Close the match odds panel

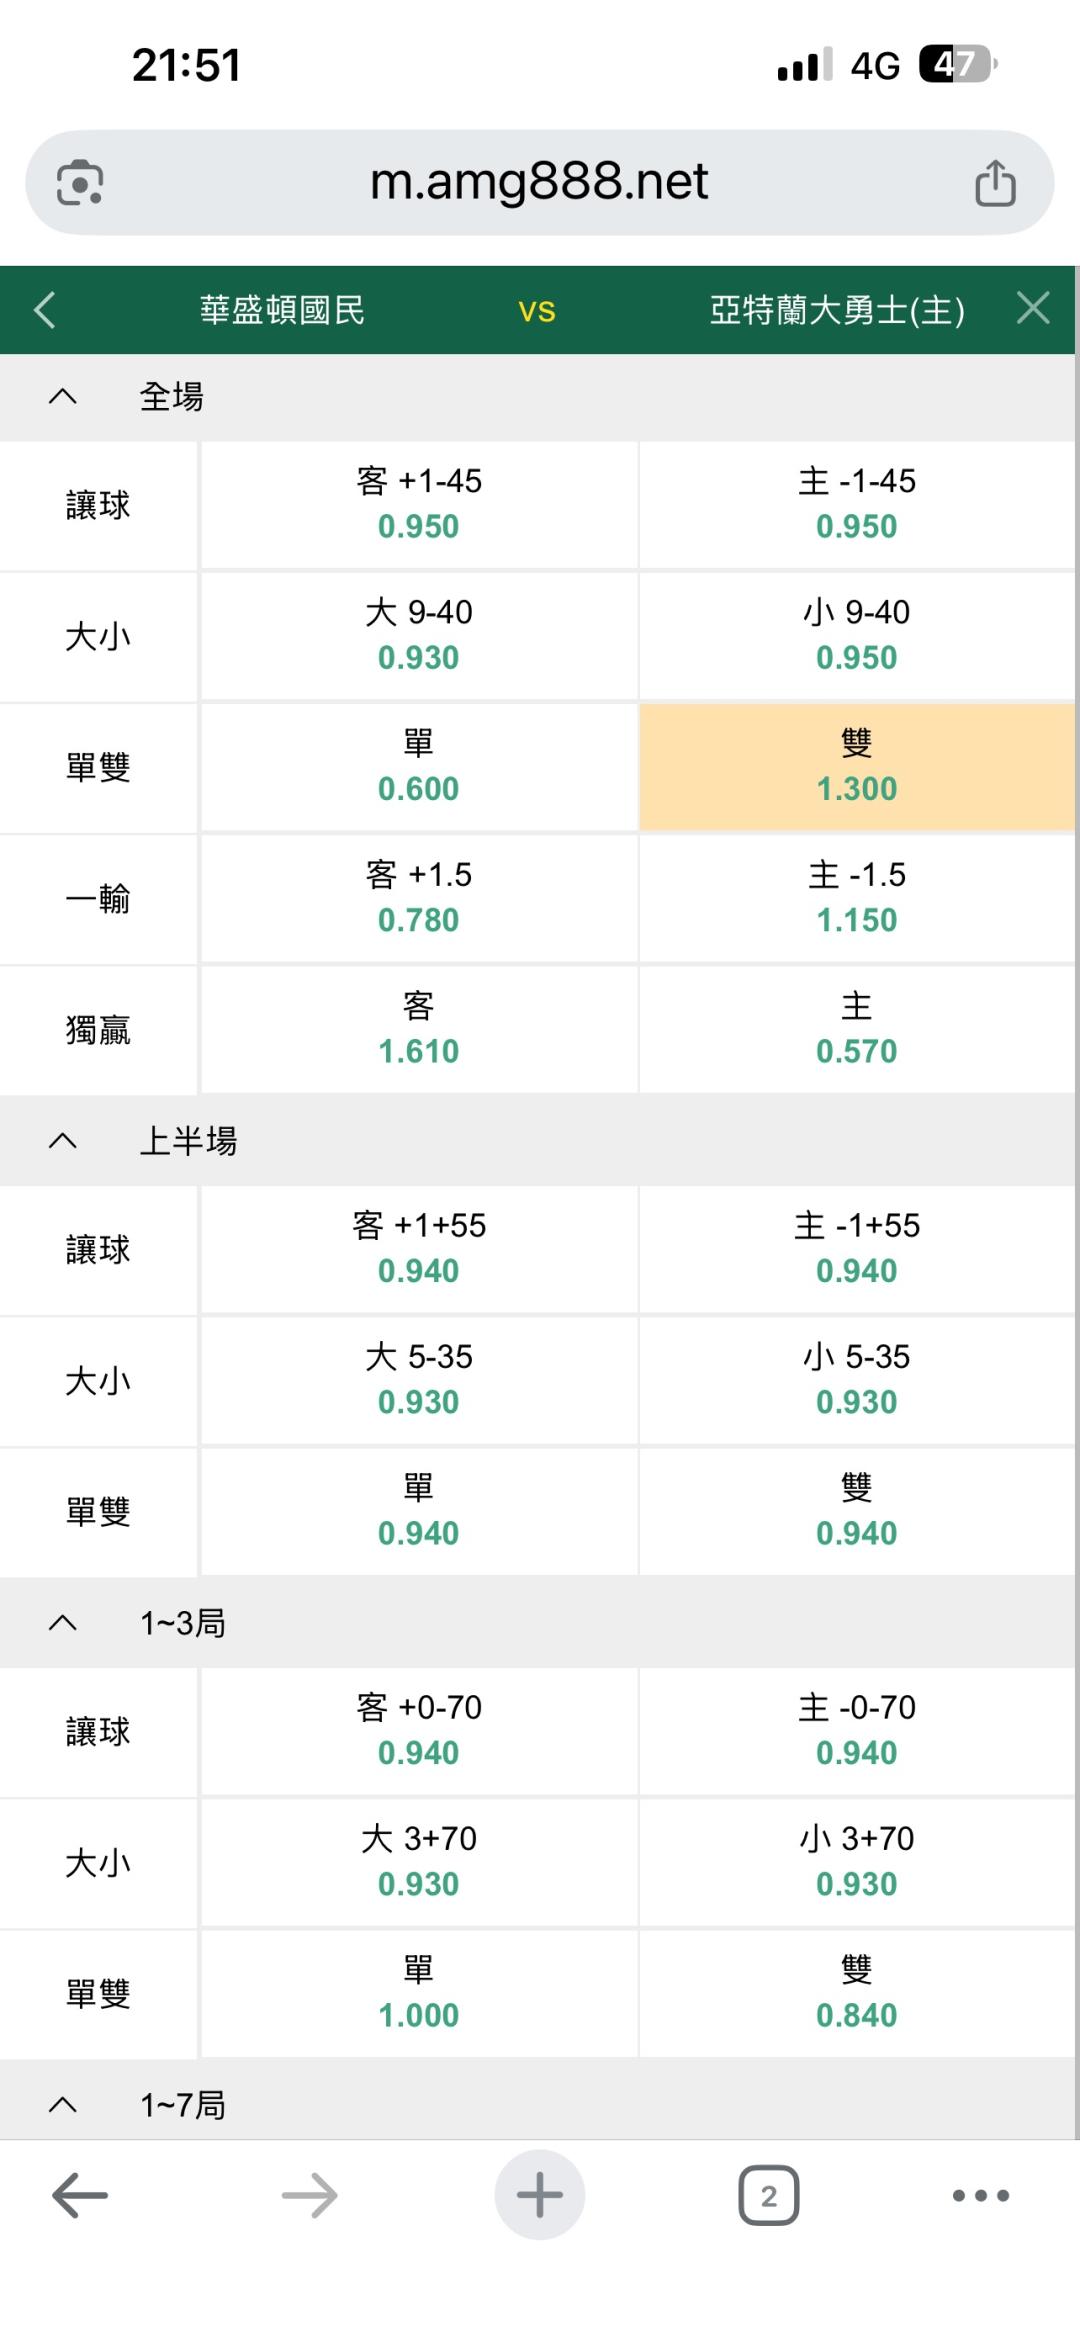(1033, 308)
